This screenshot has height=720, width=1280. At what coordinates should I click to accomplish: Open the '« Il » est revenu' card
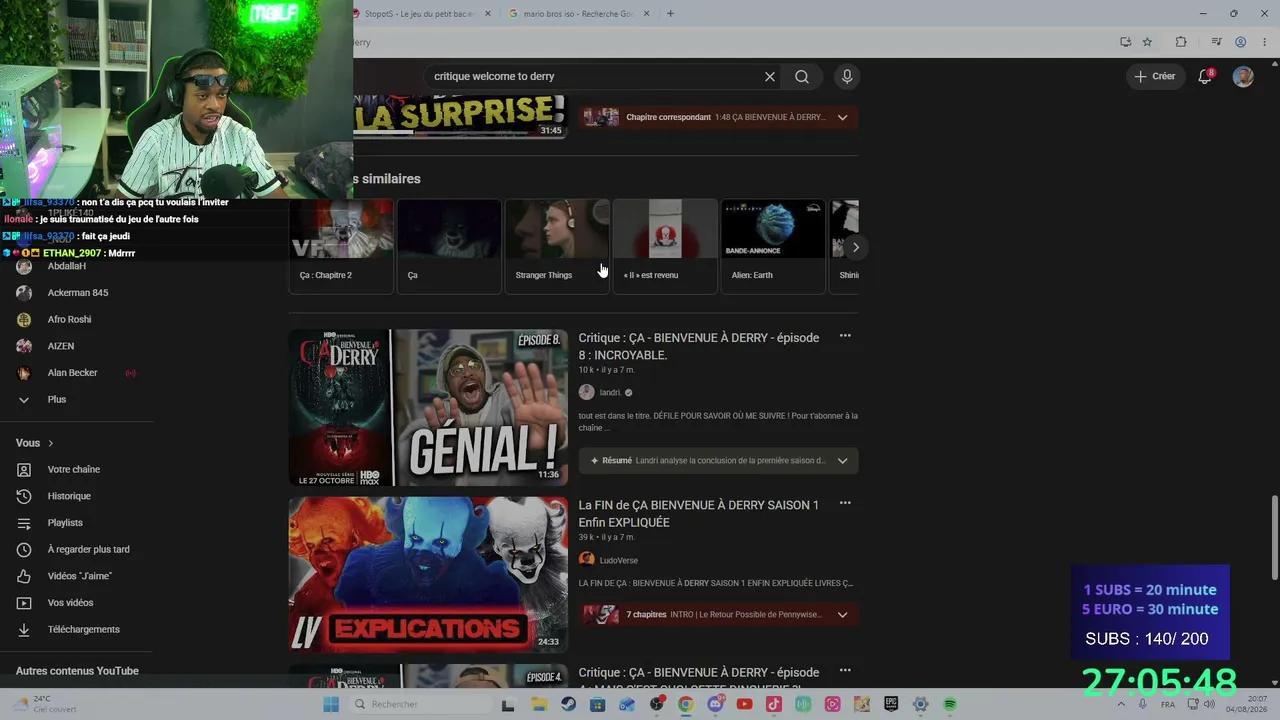point(665,246)
